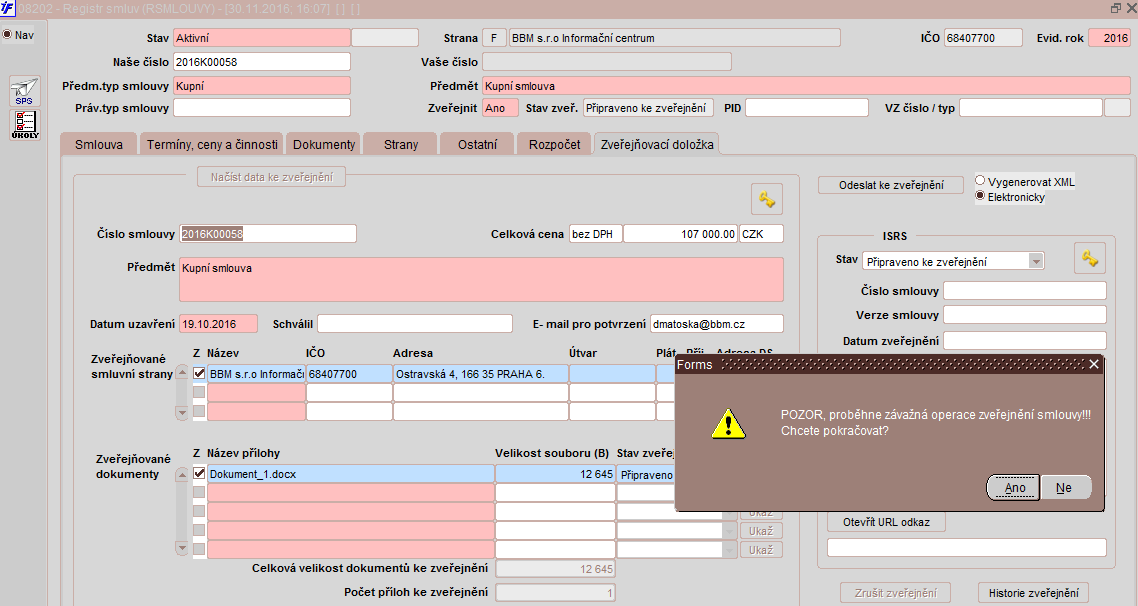This screenshot has height=606, width=1138.
Task: Click down arrow of dokumenty list
Action: [x=182, y=549]
